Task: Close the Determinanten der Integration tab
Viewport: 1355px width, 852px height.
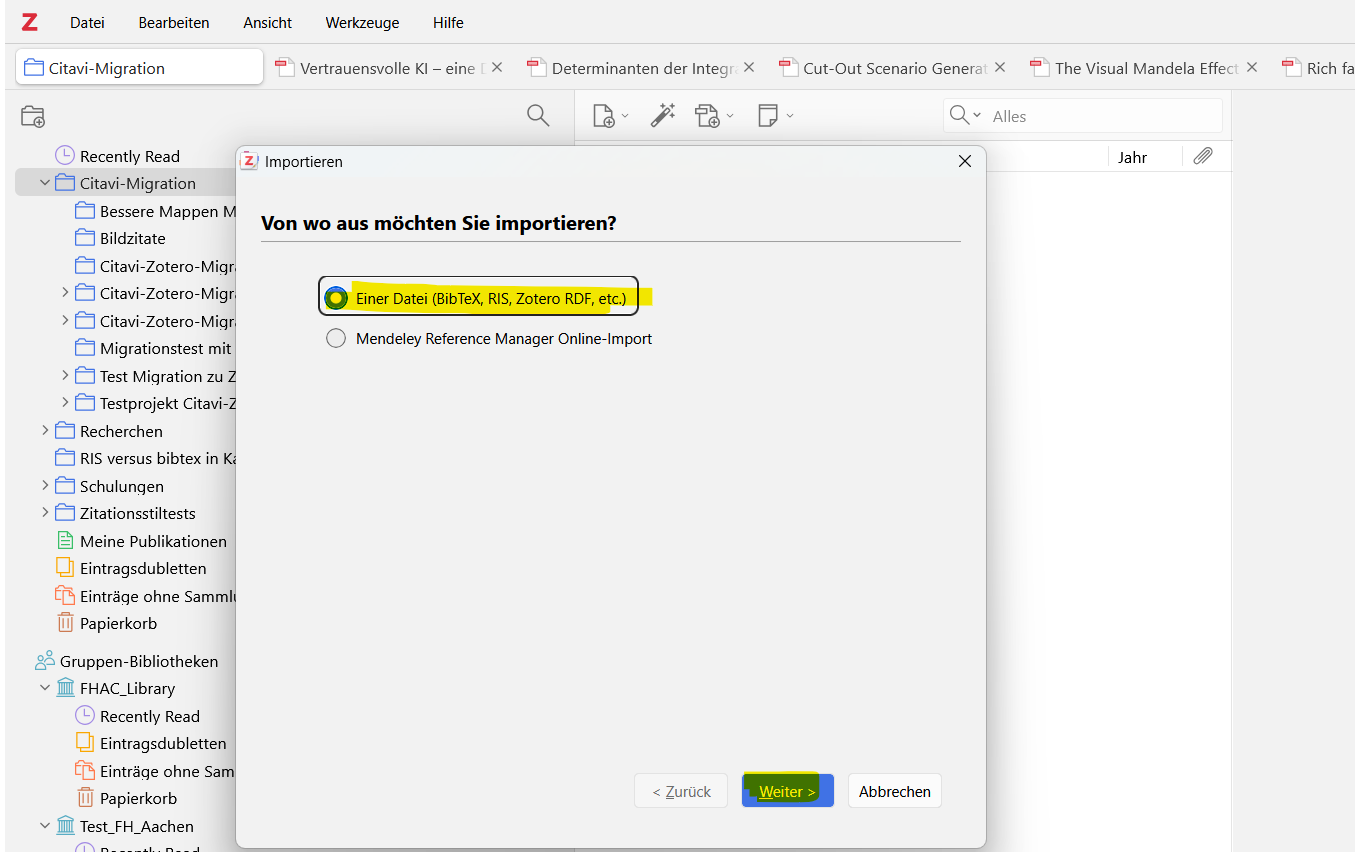Action: pyautogui.click(x=749, y=68)
